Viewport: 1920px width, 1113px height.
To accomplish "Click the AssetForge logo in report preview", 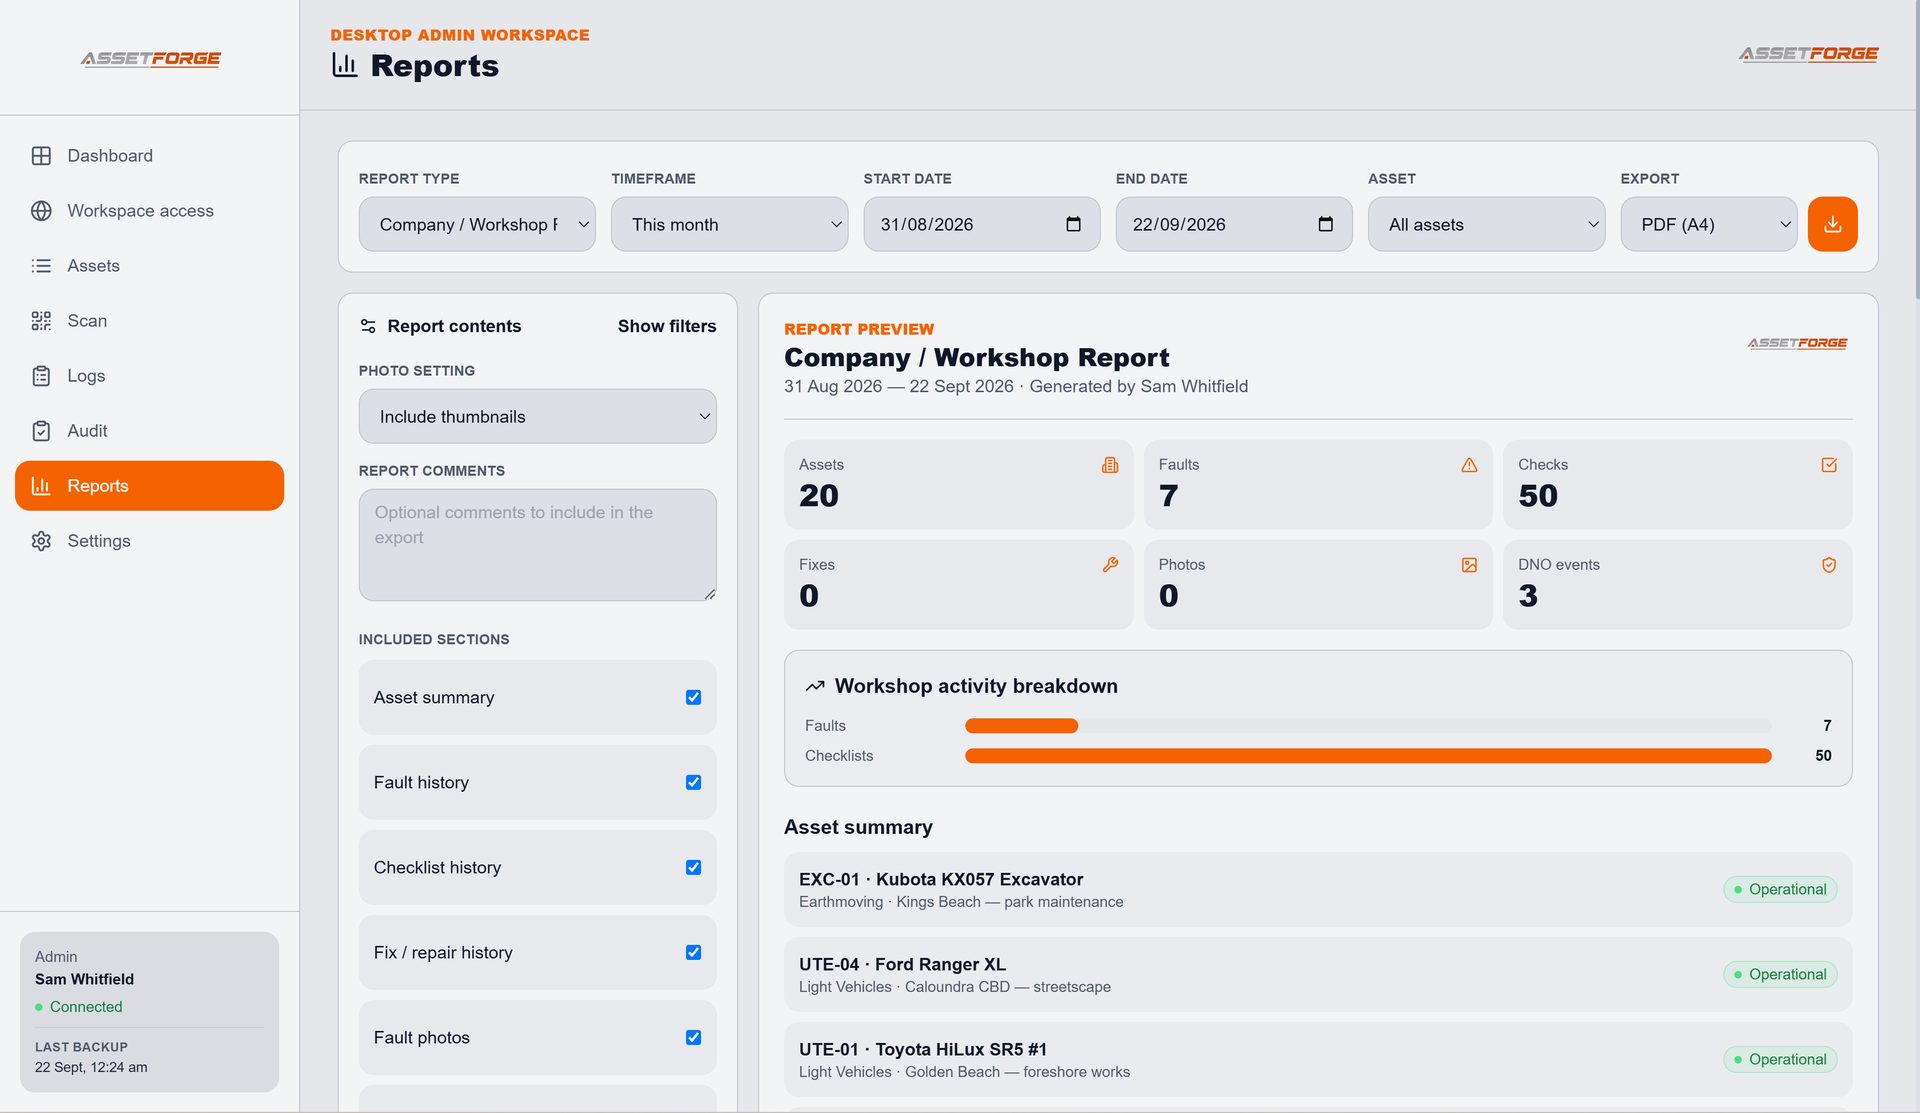I will [1797, 343].
